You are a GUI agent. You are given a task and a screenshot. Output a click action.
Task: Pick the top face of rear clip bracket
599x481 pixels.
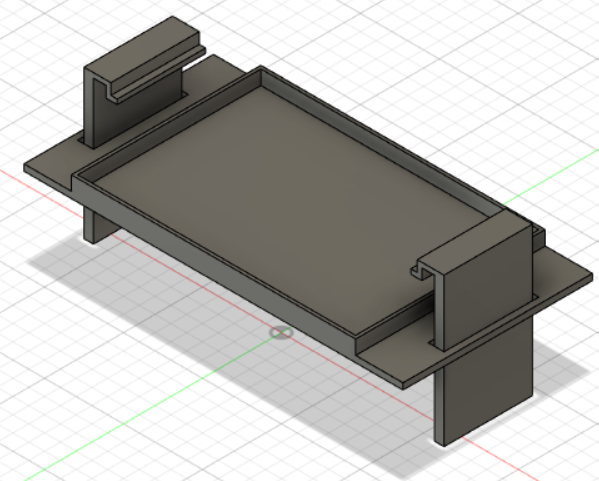click(x=141, y=45)
